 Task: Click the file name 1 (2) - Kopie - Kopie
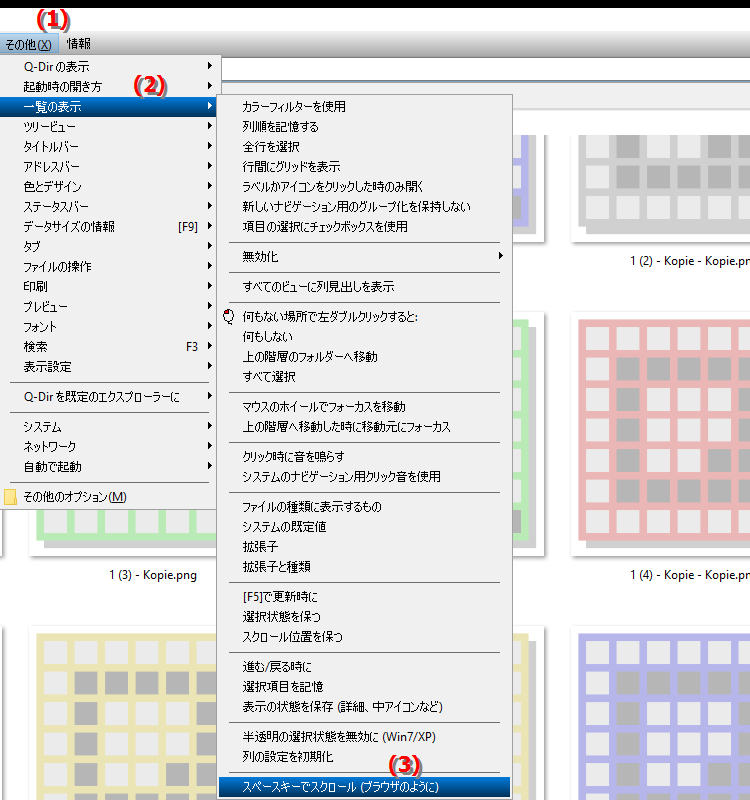pyautogui.click(x=690, y=261)
